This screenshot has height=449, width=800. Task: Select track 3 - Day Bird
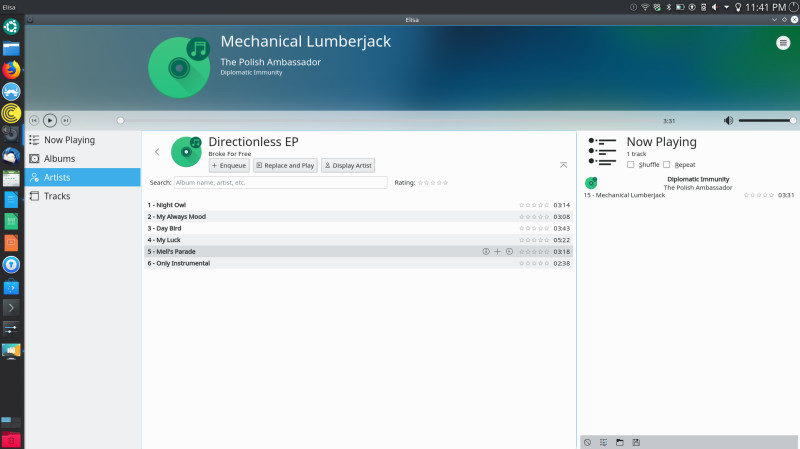[358, 229]
